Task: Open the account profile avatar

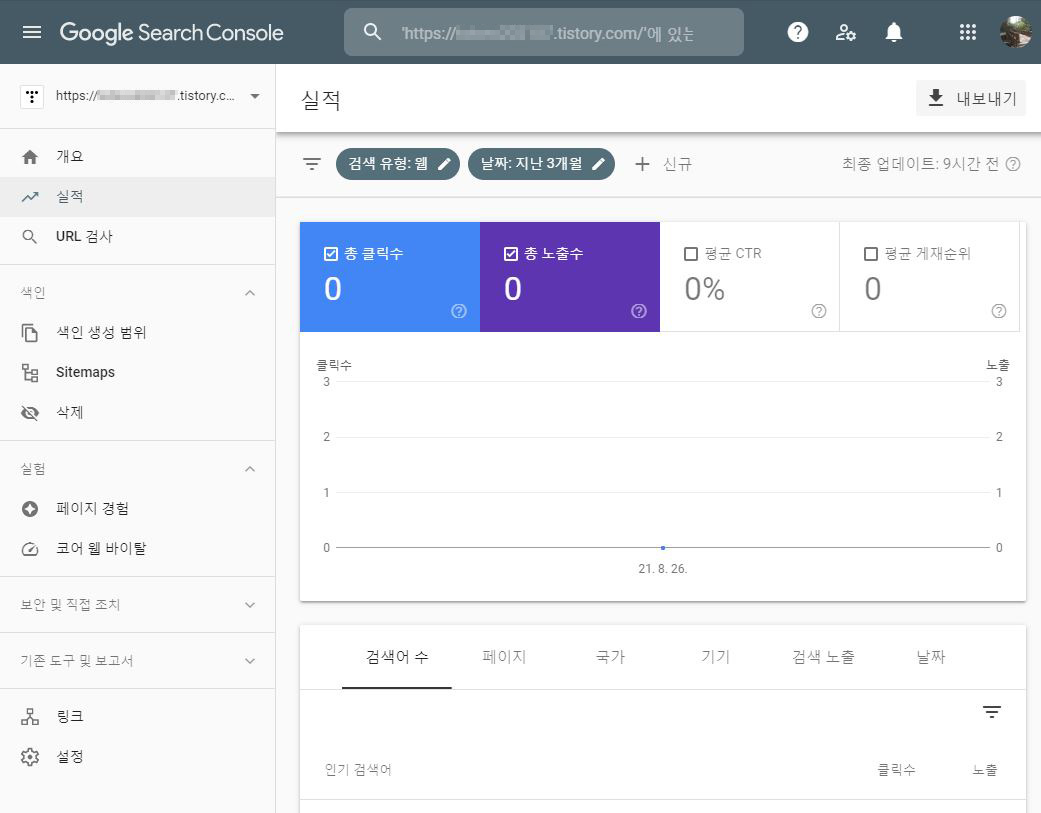Action: [1015, 32]
